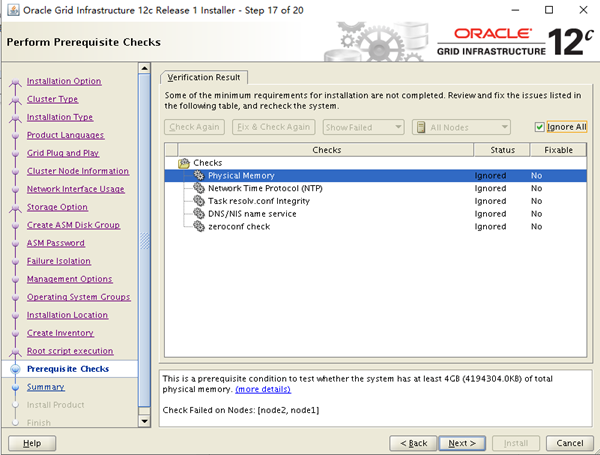Go to Cluster Type step
This screenshot has width=600, height=455.
tap(52, 99)
